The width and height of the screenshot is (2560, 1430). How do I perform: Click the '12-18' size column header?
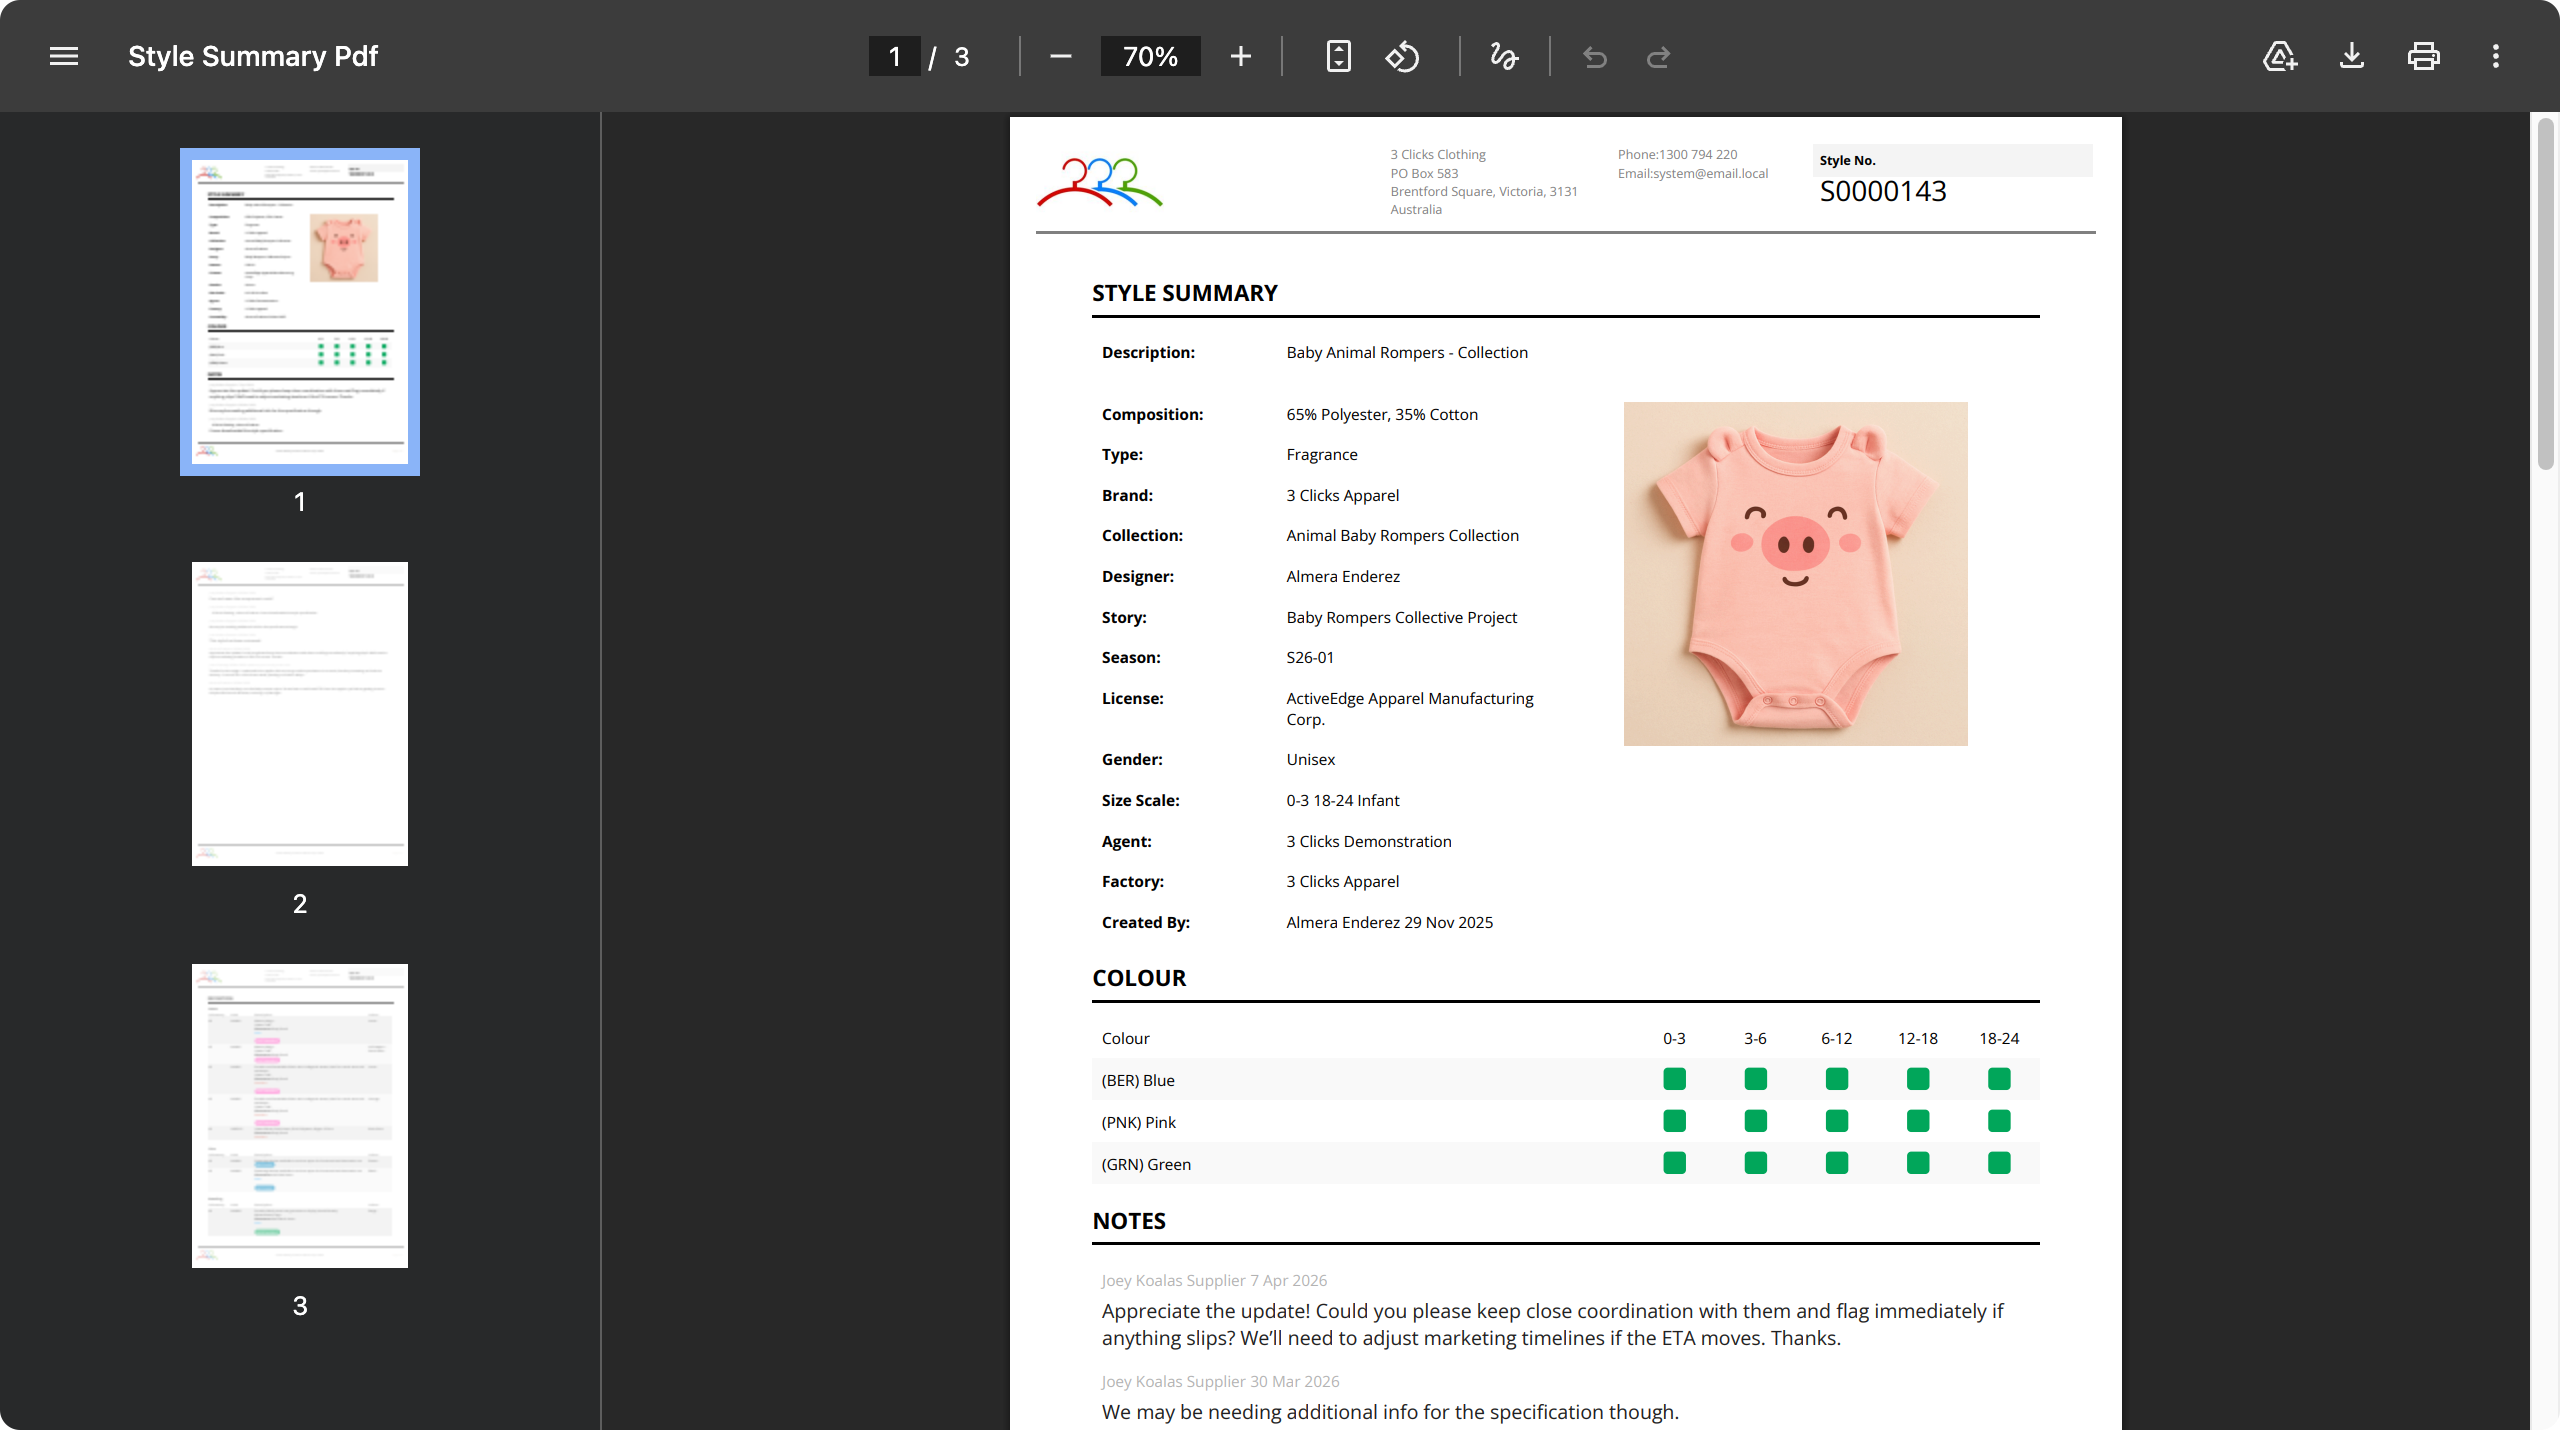pyautogui.click(x=1918, y=1038)
